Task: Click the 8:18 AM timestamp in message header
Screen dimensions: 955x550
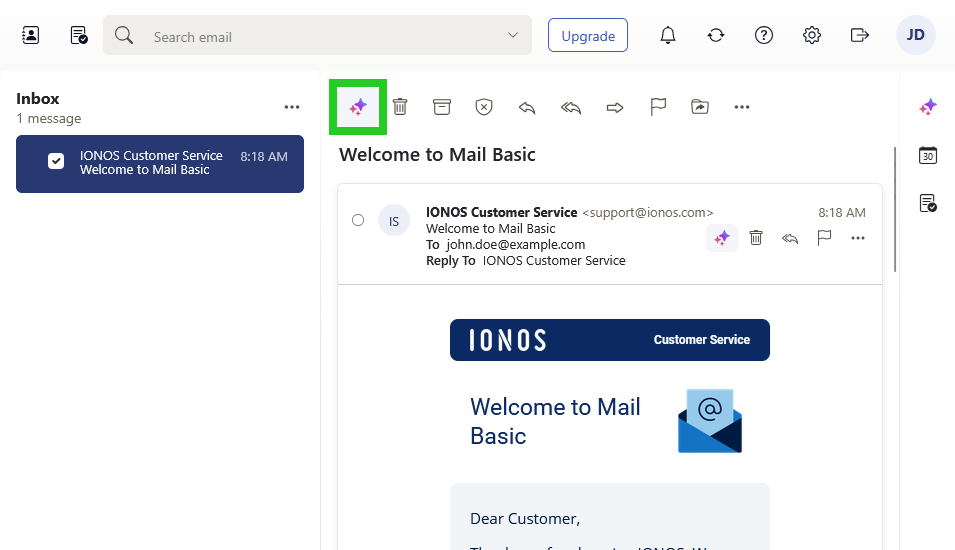Action: click(x=842, y=213)
